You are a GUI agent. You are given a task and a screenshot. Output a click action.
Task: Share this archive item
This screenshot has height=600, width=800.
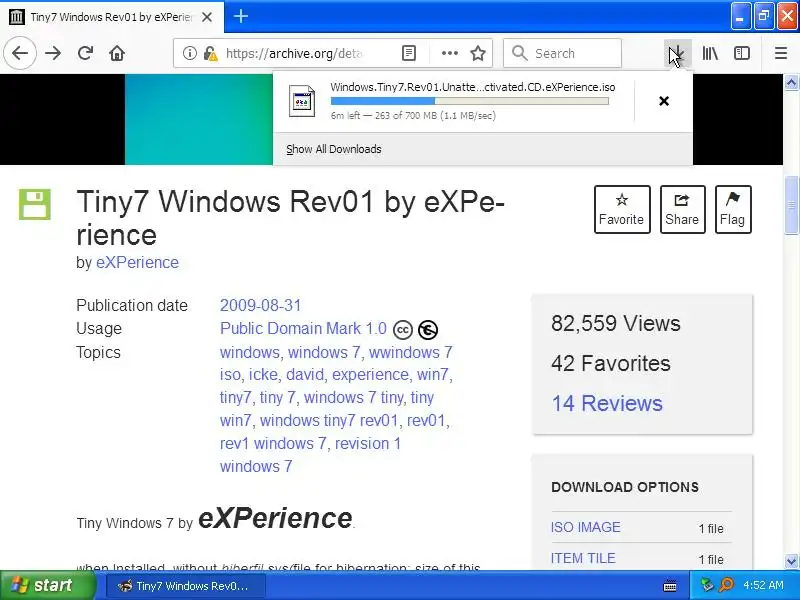tap(683, 210)
